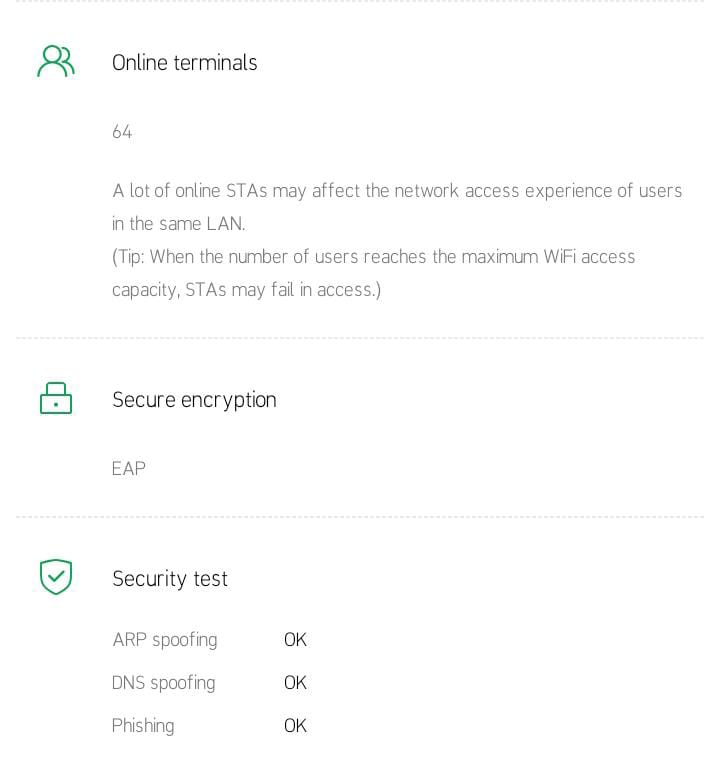Click the Security test shield icon
This screenshot has height=779, width=720.
coord(56,577)
